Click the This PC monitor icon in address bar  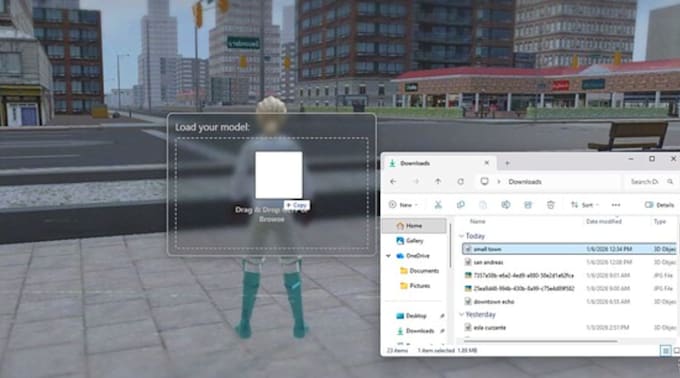(484, 181)
